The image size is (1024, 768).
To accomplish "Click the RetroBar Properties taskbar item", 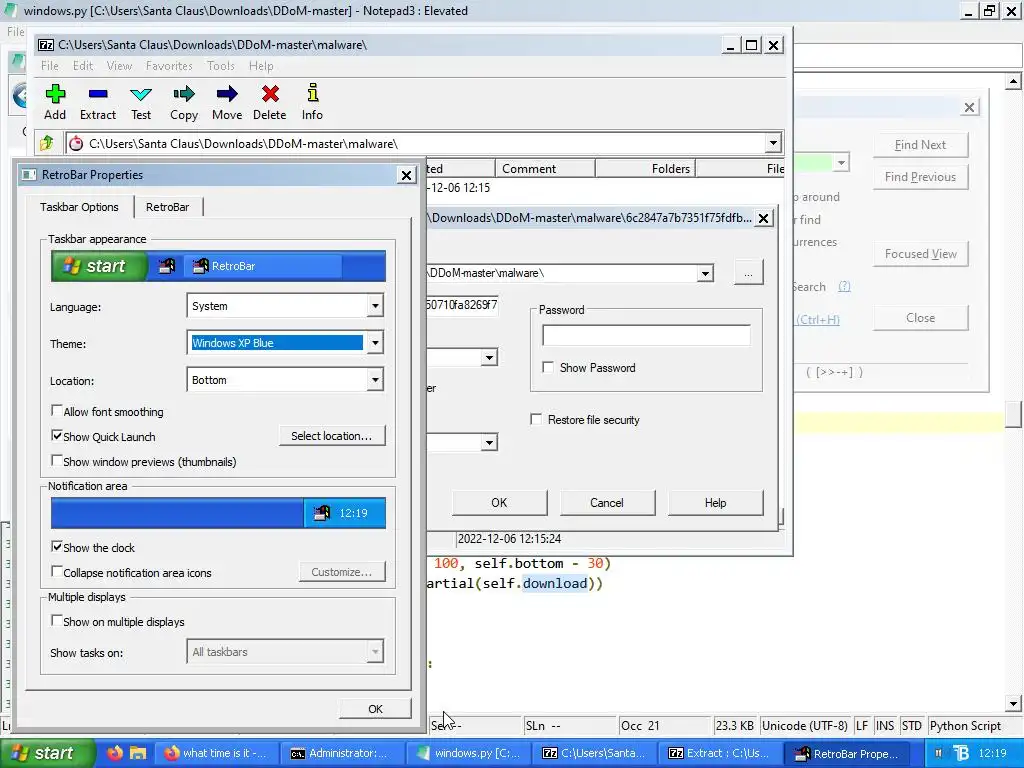I will click(846, 753).
